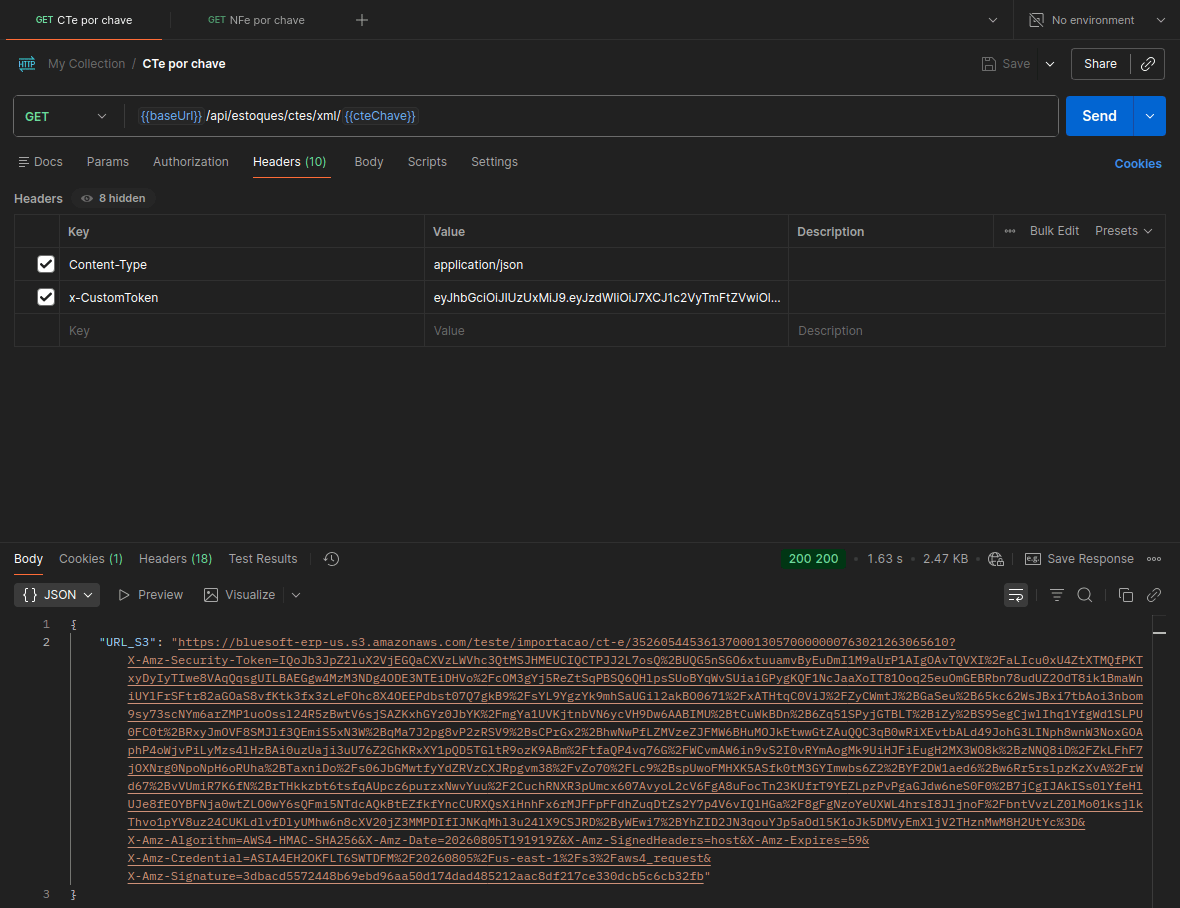Click the 2.47 KB response size
Image resolution: width=1180 pixels, height=908 pixels.
click(x=945, y=559)
